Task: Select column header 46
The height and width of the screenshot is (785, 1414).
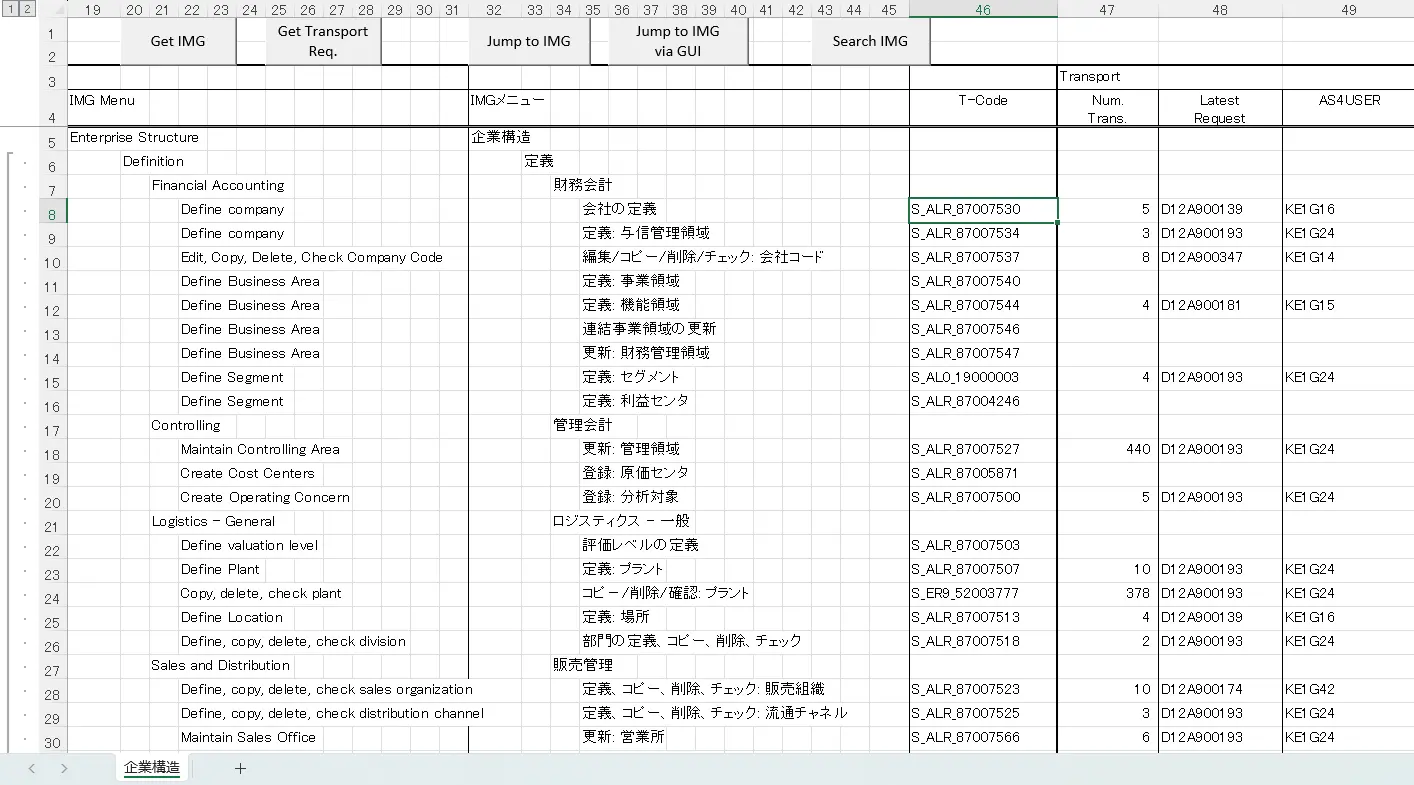Action: click(983, 10)
